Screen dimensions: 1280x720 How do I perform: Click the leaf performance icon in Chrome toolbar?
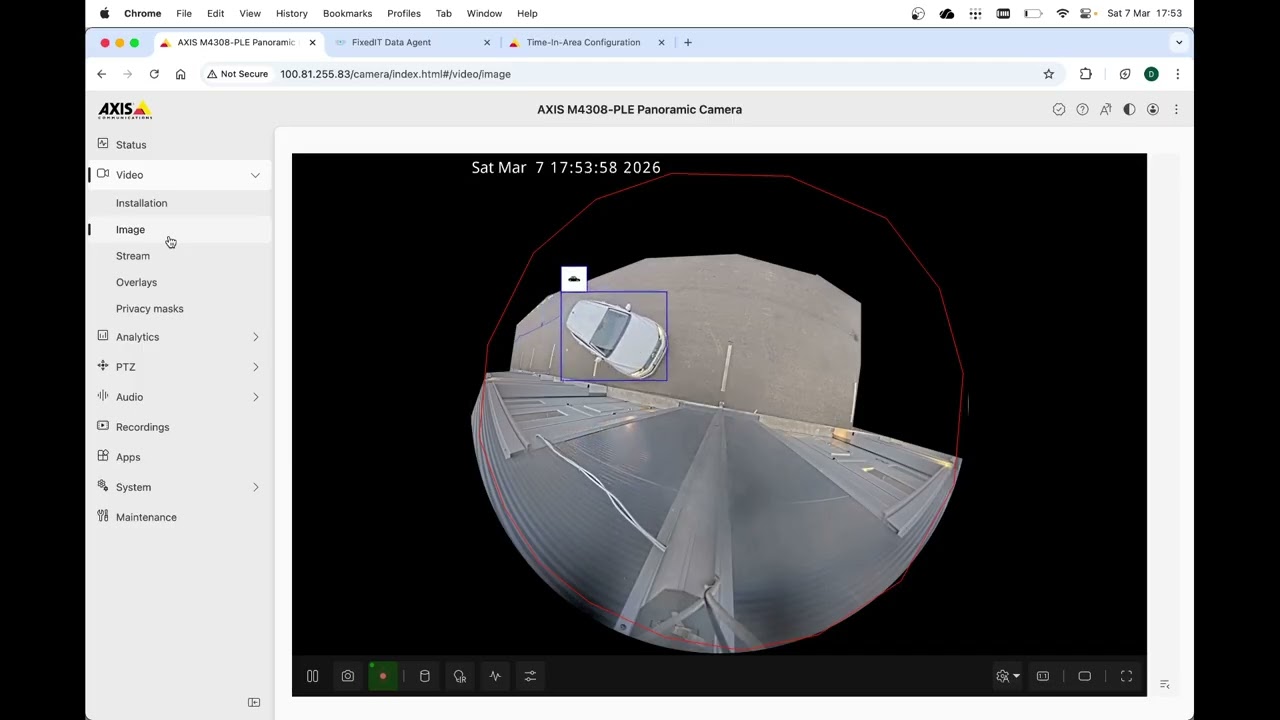(x=1125, y=74)
